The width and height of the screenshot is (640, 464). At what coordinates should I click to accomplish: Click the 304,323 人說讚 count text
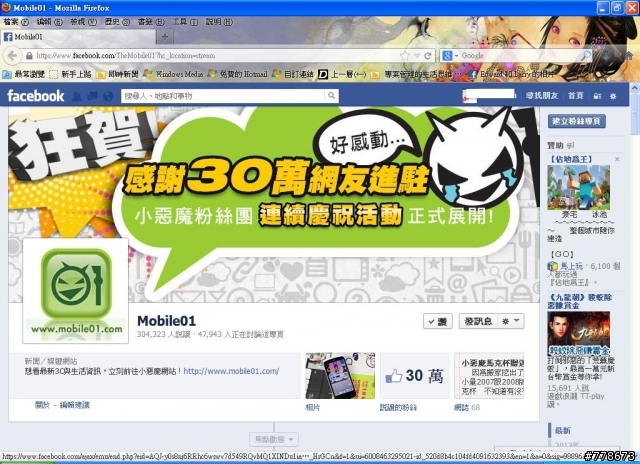(163, 334)
